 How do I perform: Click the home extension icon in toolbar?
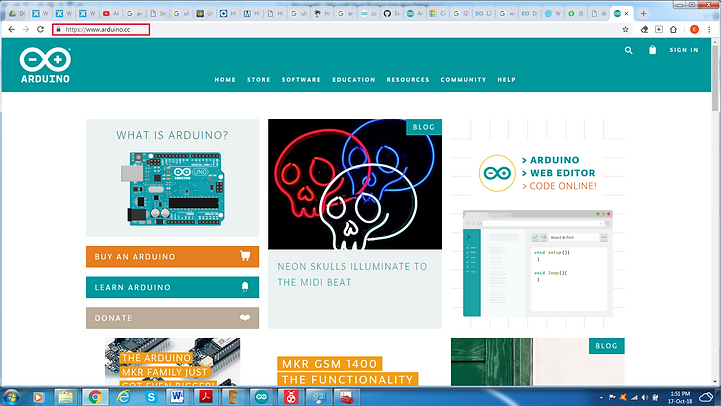[x=673, y=29]
